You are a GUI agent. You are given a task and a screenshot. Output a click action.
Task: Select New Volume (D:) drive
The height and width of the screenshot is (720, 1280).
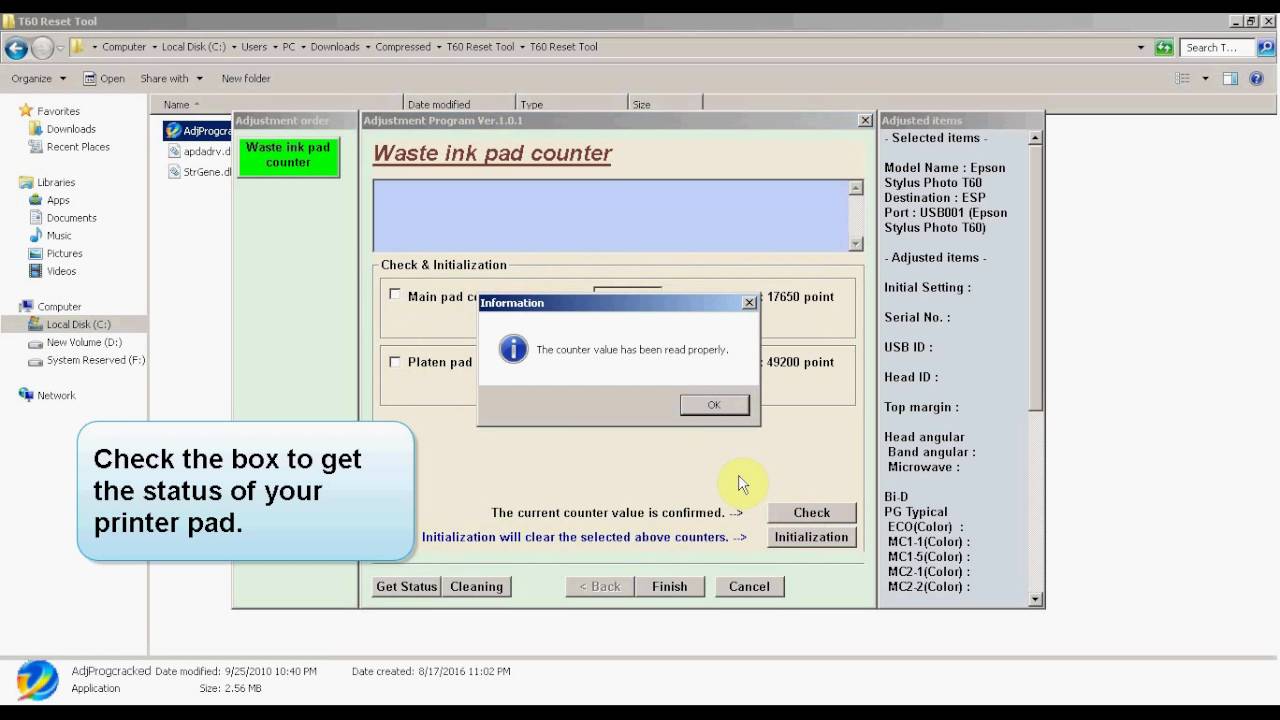coord(84,342)
